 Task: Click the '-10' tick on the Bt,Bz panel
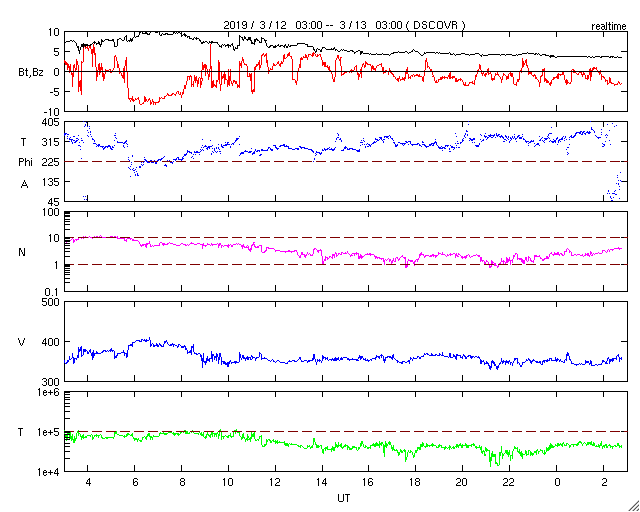52,112
